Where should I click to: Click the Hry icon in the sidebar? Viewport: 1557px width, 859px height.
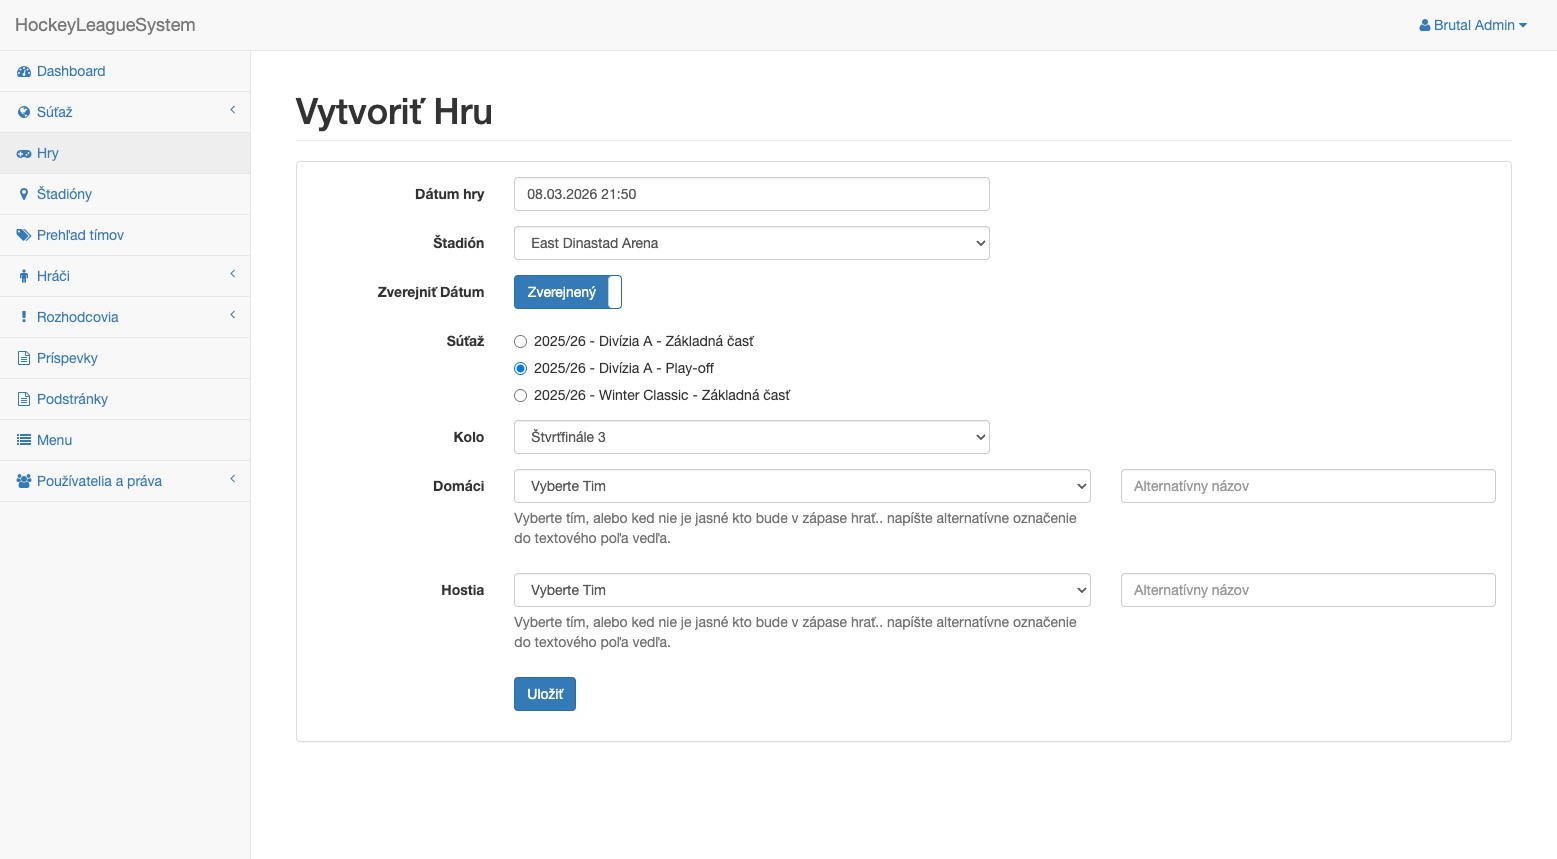pos(23,152)
